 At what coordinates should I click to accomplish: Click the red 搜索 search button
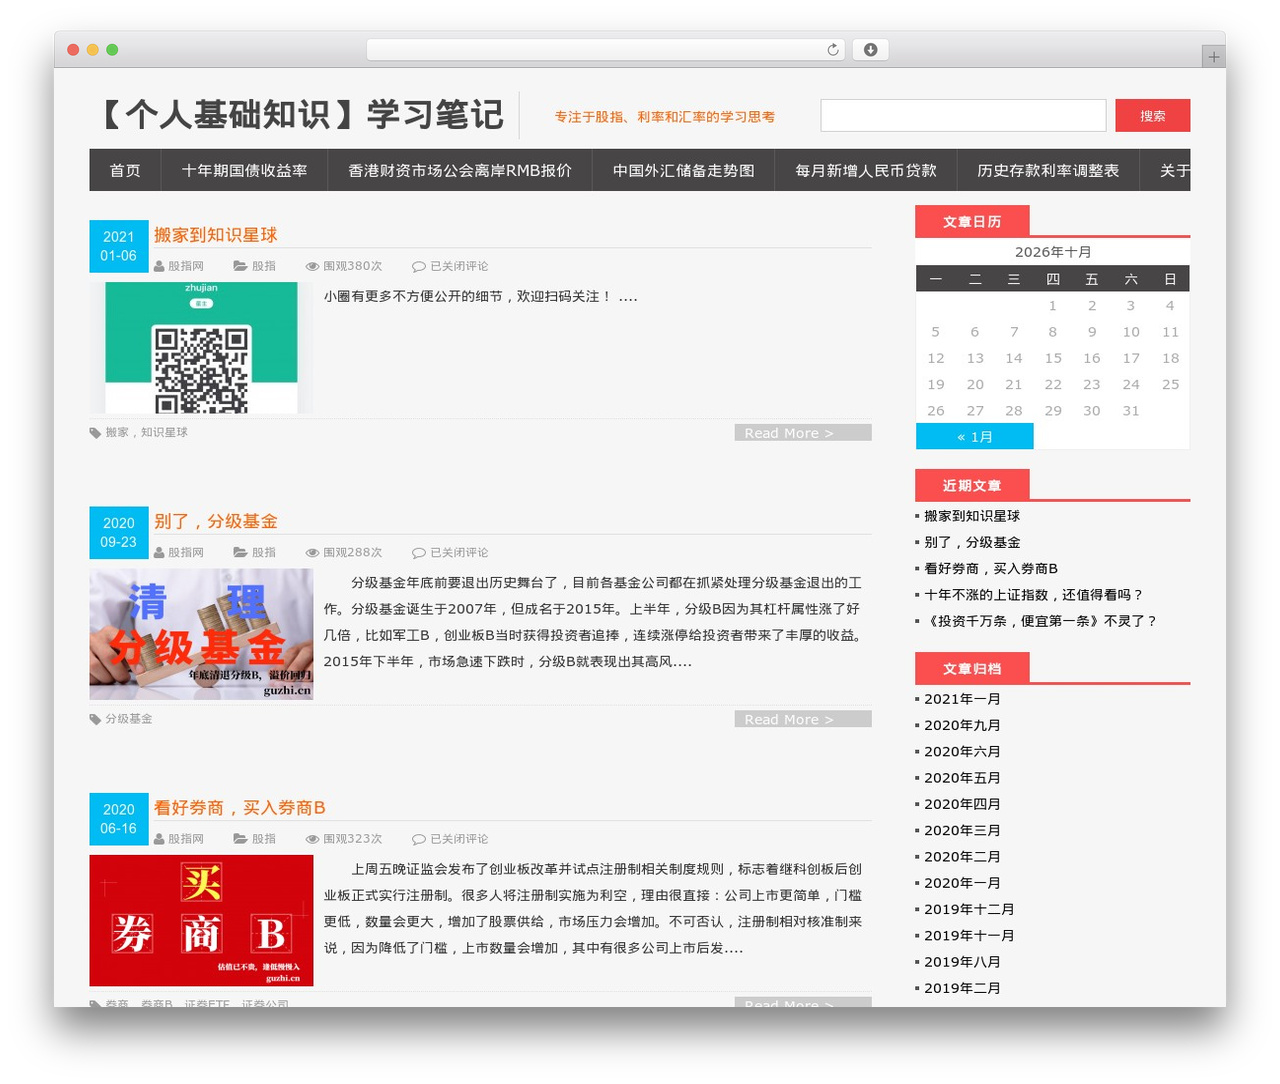pyautogui.click(x=1153, y=115)
